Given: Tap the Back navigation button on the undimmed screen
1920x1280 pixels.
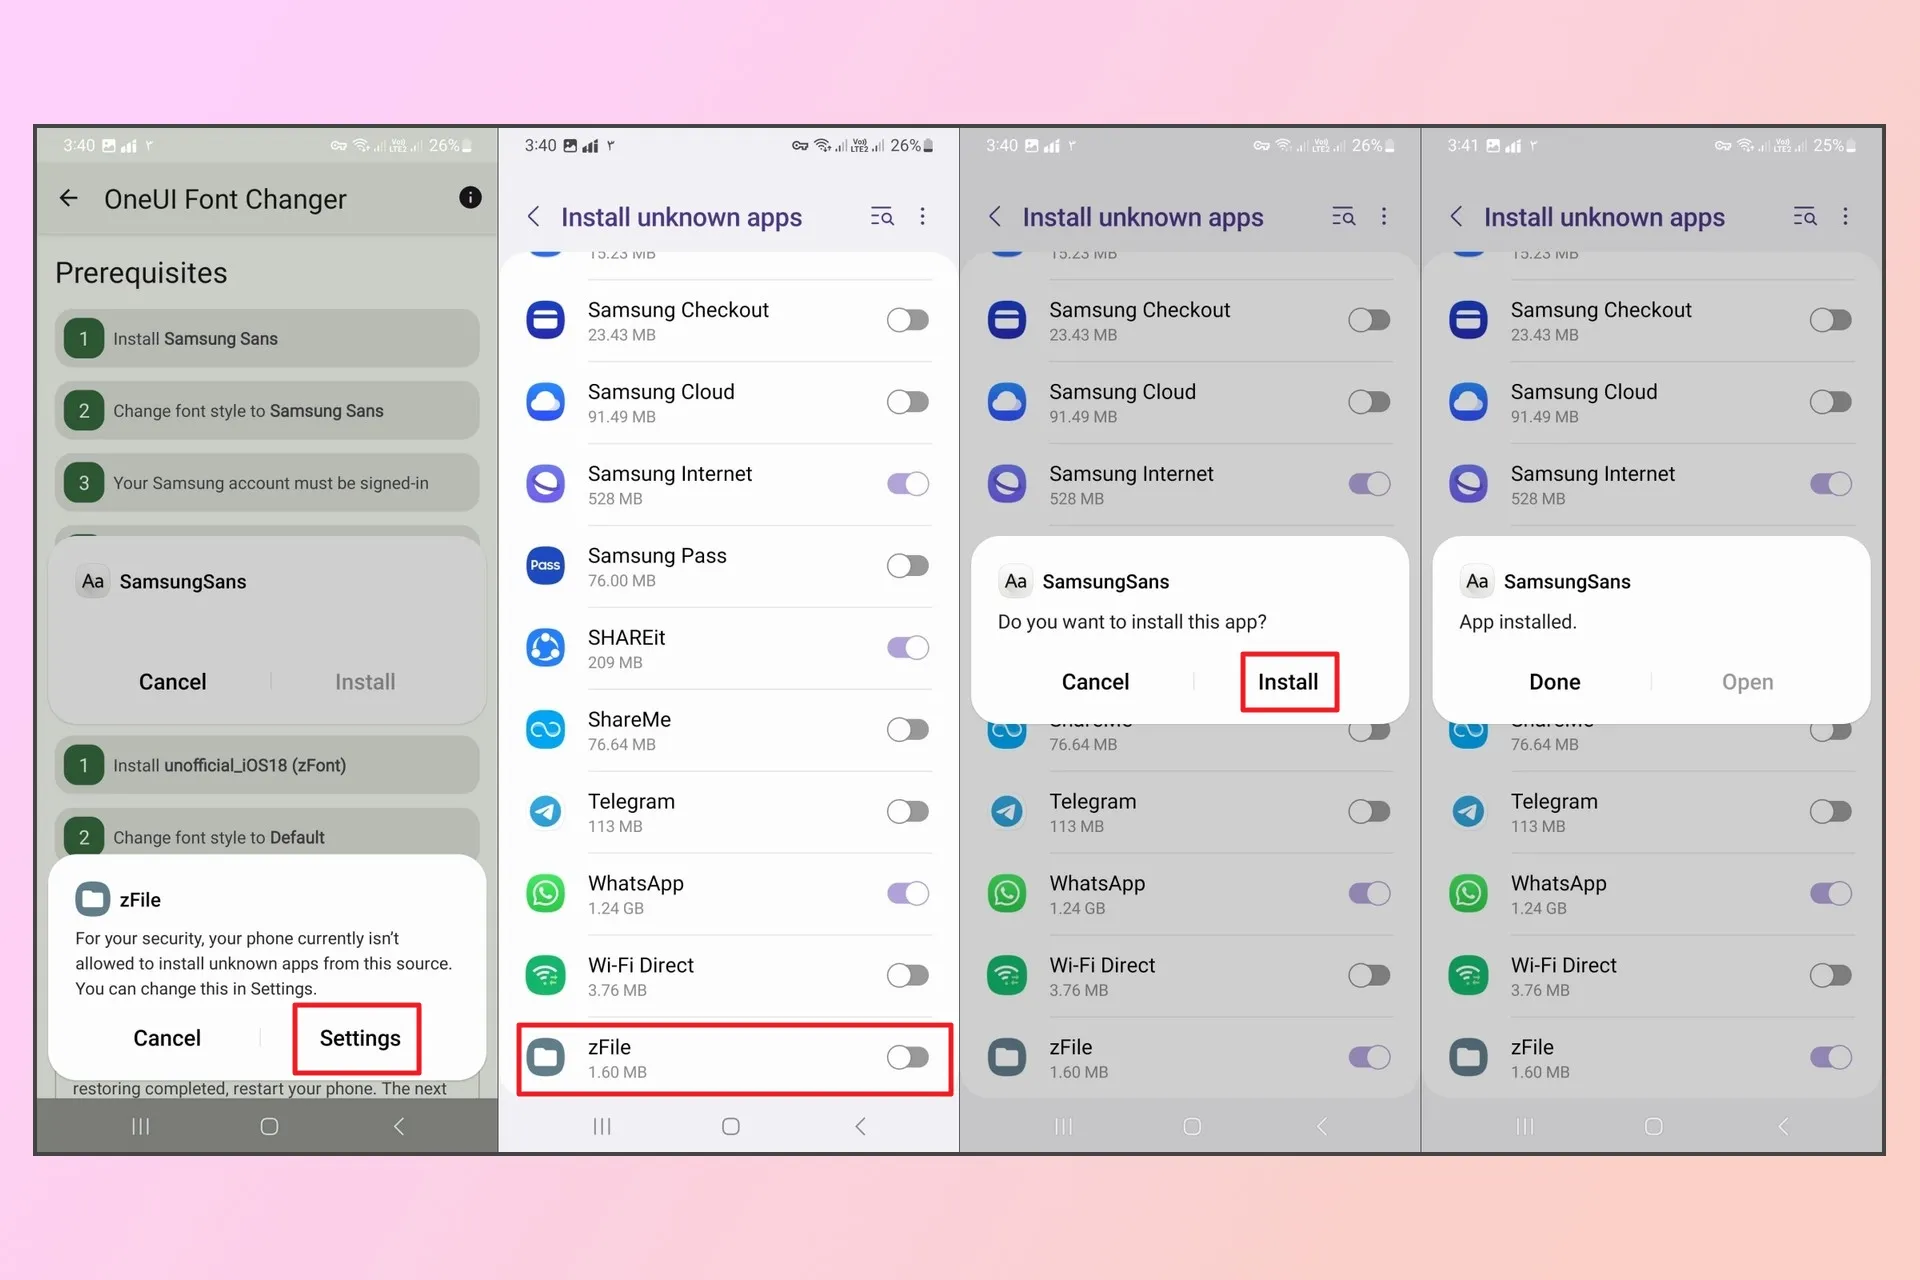Looking at the screenshot, I should 861,1127.
